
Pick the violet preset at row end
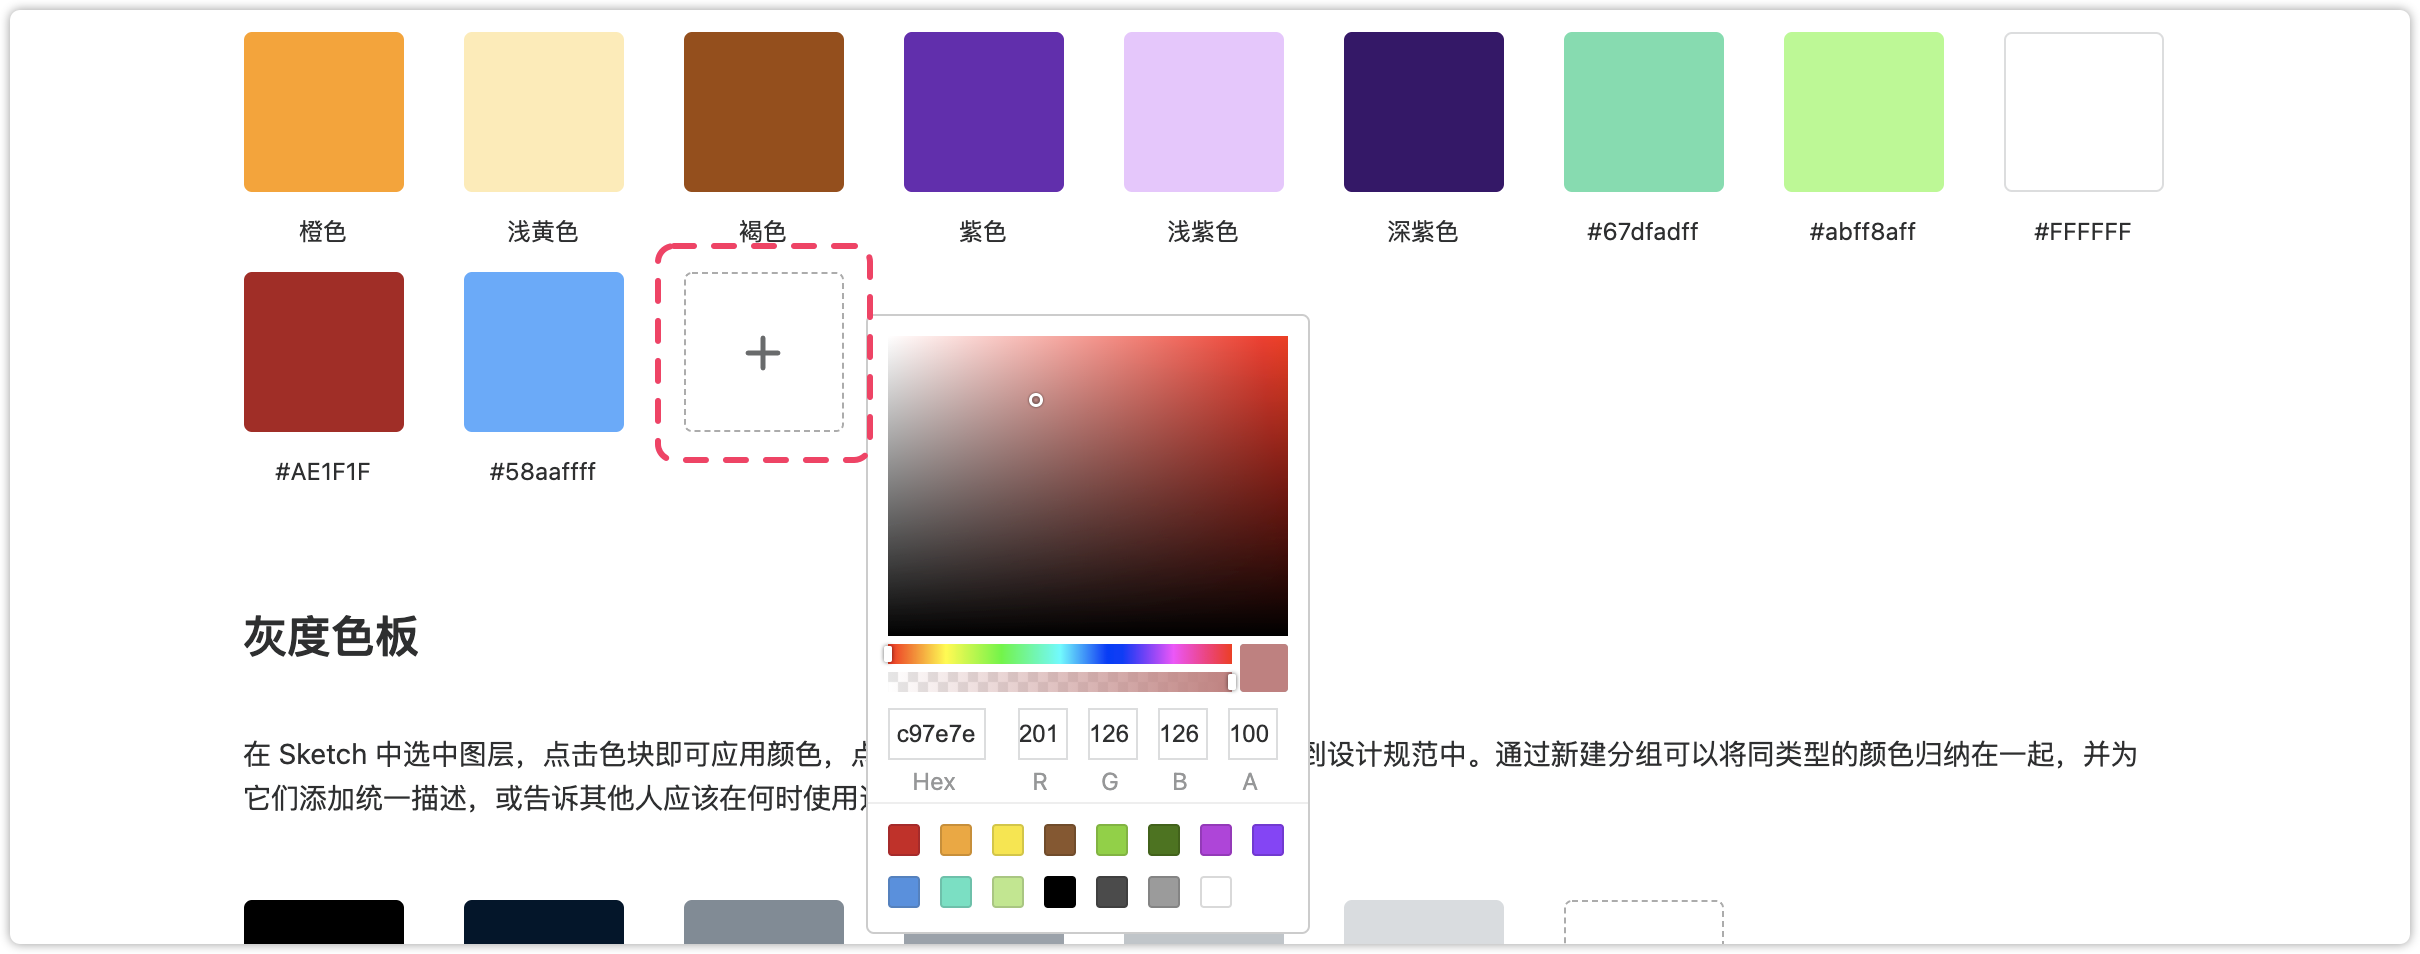(x=1268, y=840)
